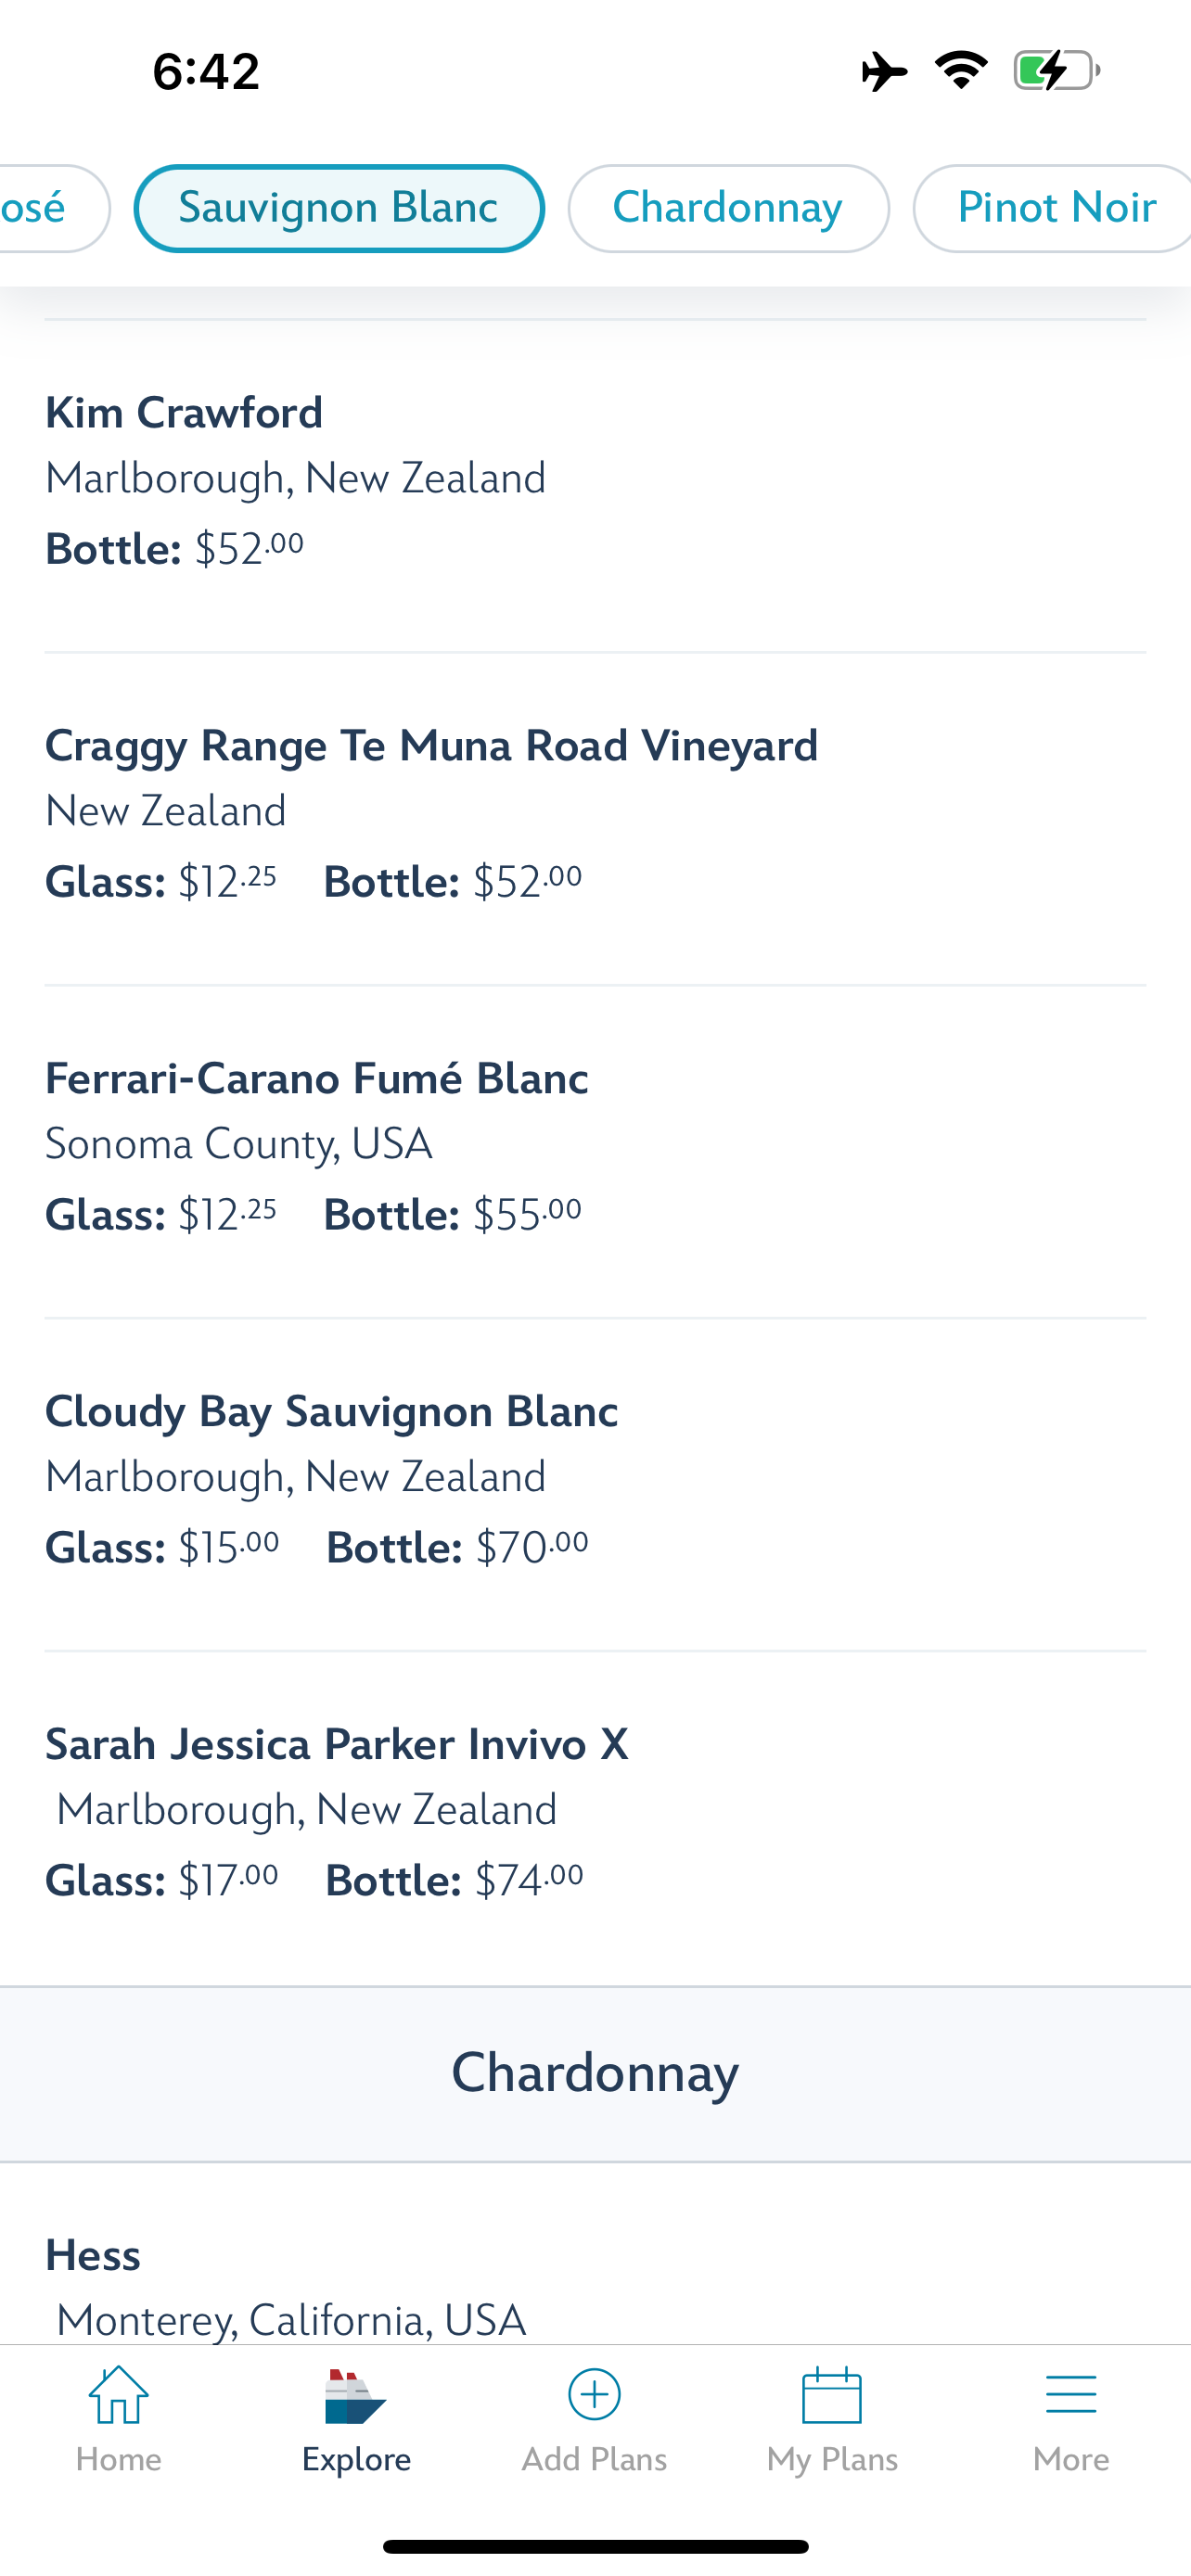Select the Sauvignon Blanc filter chip
This screenshot has height=2576, width=1191.
click(x=339, y=208)
